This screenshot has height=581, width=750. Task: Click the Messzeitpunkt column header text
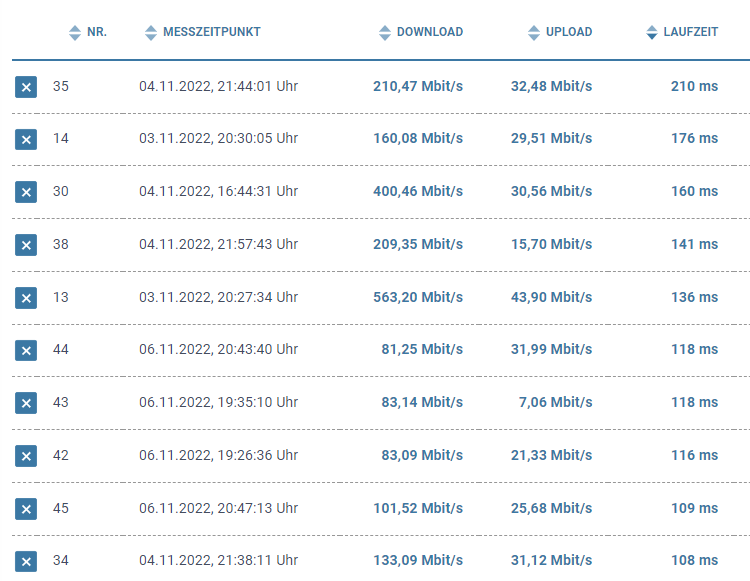tap(211, 32)
